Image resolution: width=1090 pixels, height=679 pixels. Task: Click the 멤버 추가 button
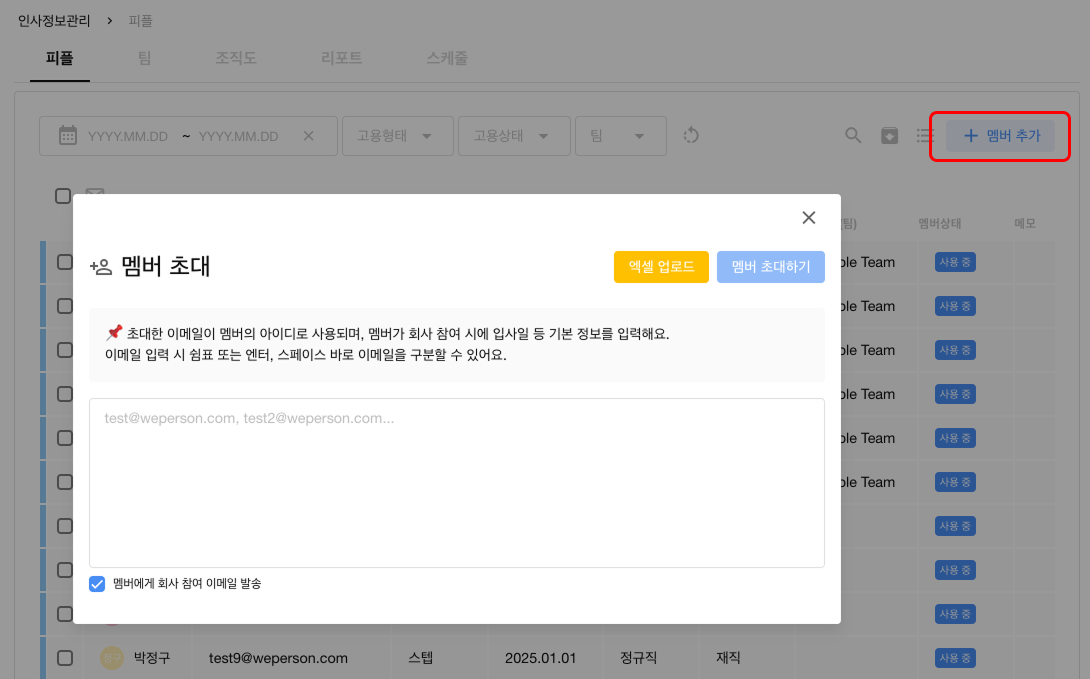pos(1000,136)
